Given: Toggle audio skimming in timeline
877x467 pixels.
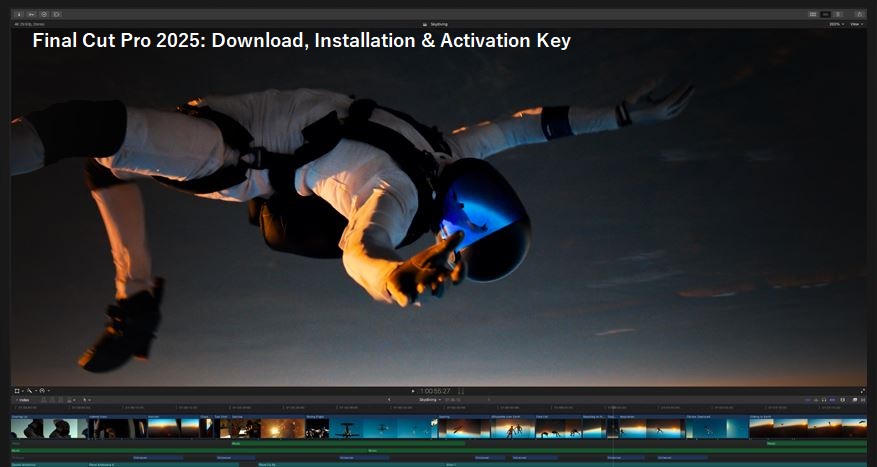Looking at the screenshot, I should coord(815,400).
